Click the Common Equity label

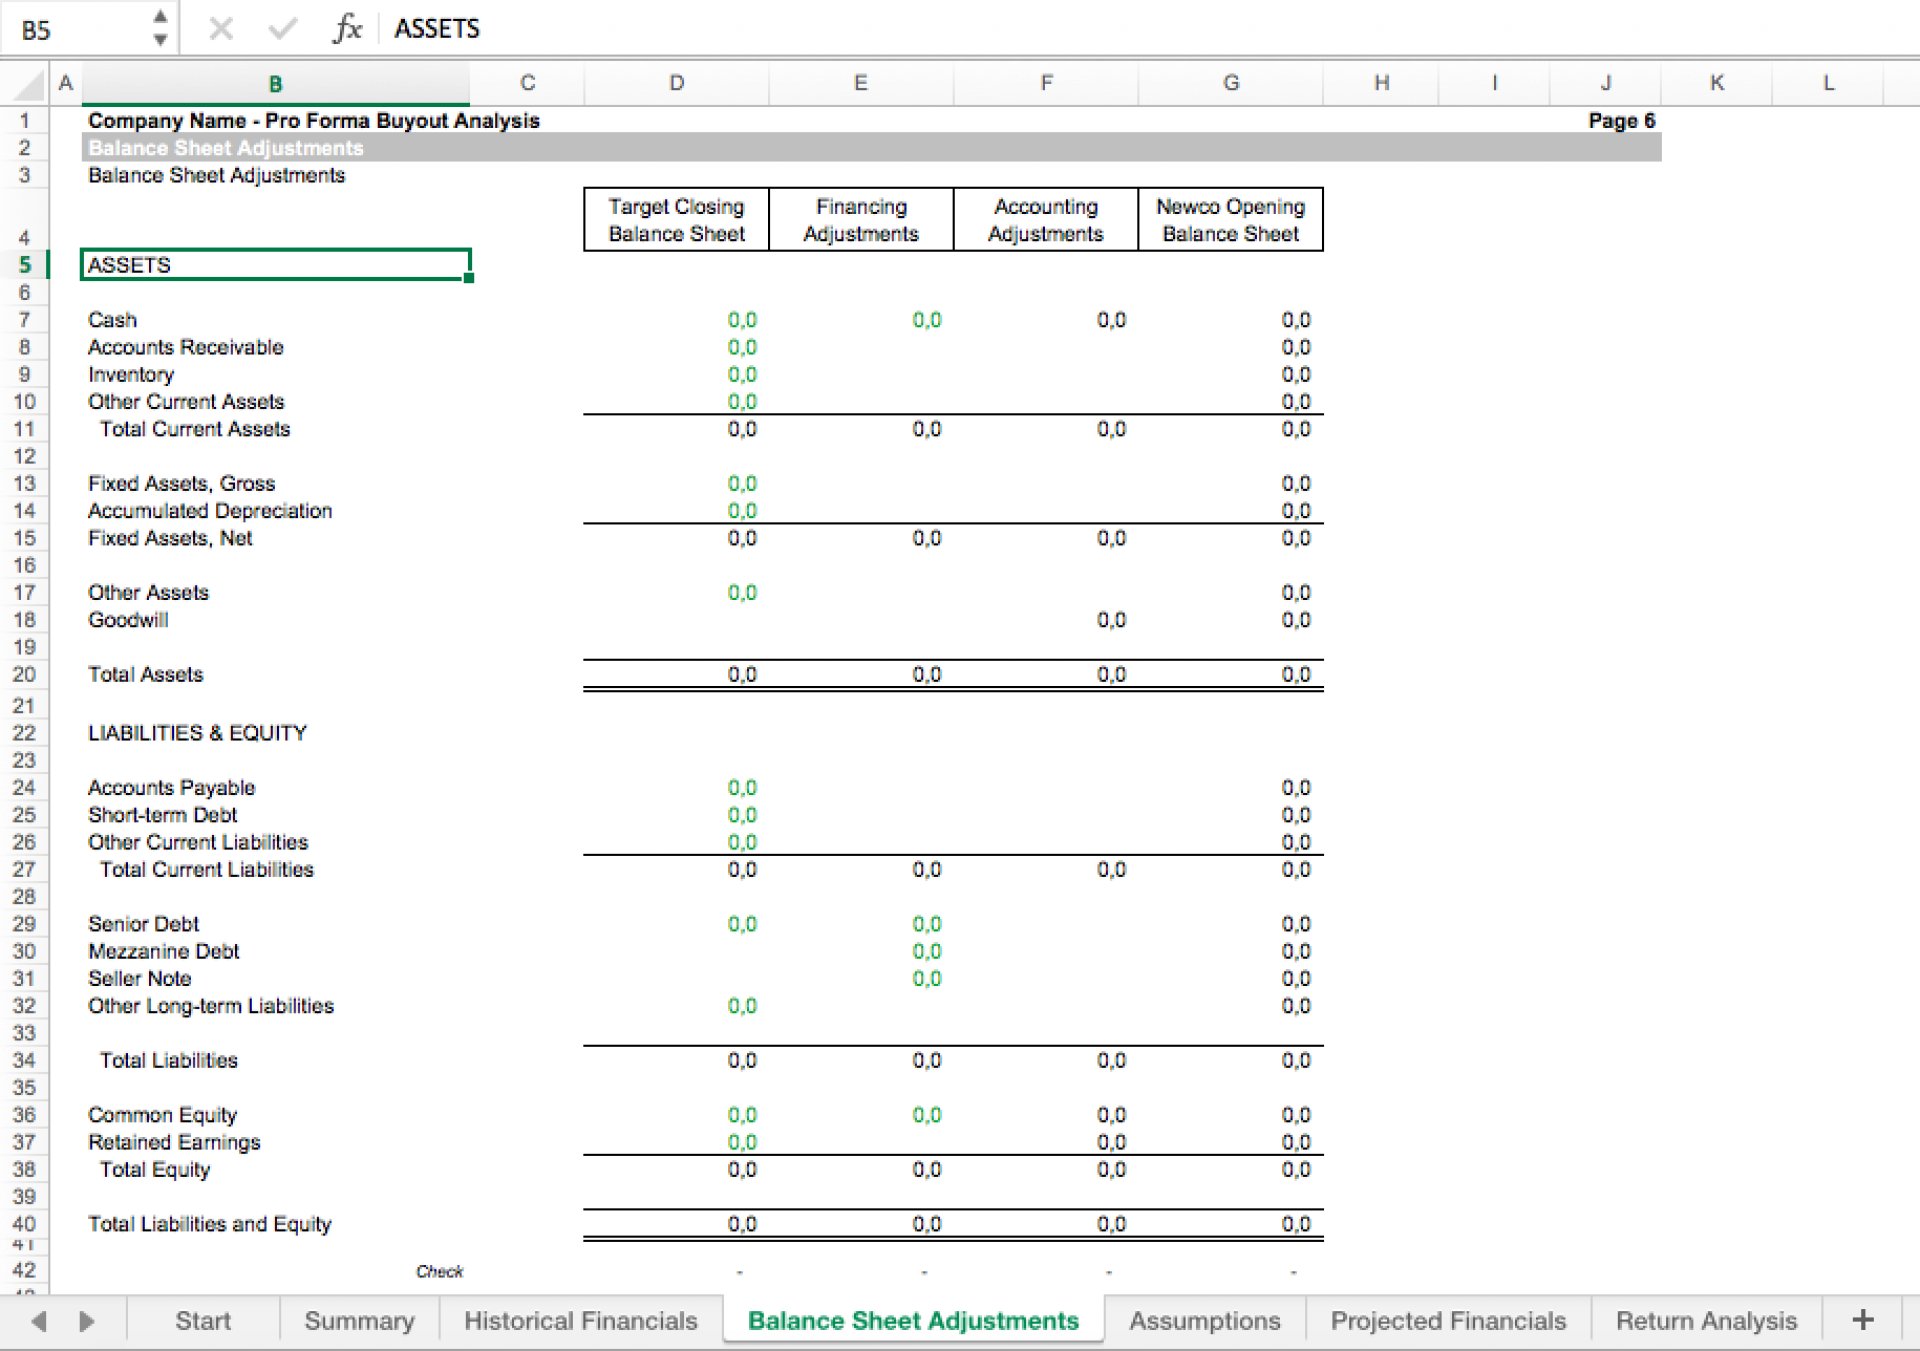tap(162, 1115)
